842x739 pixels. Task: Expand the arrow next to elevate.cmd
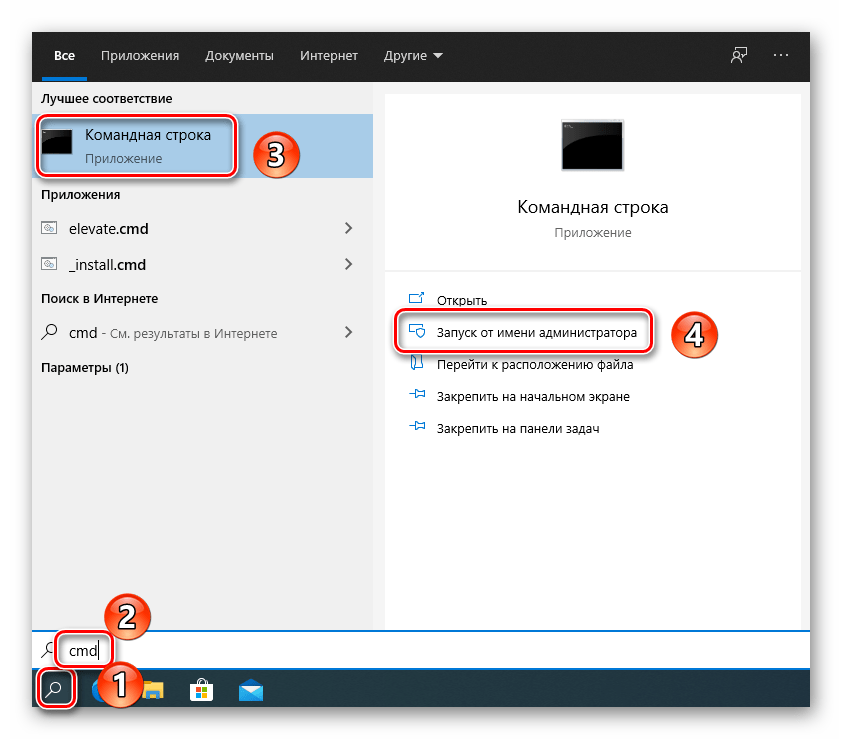point(348,229)
